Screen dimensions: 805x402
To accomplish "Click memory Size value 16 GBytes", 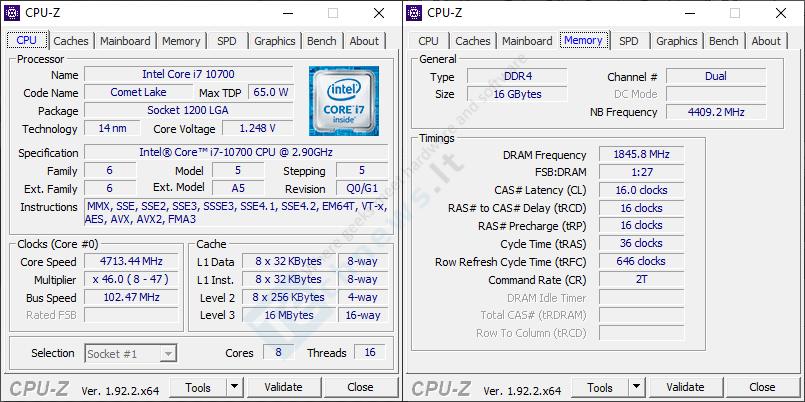I will [x=517, y=94].
